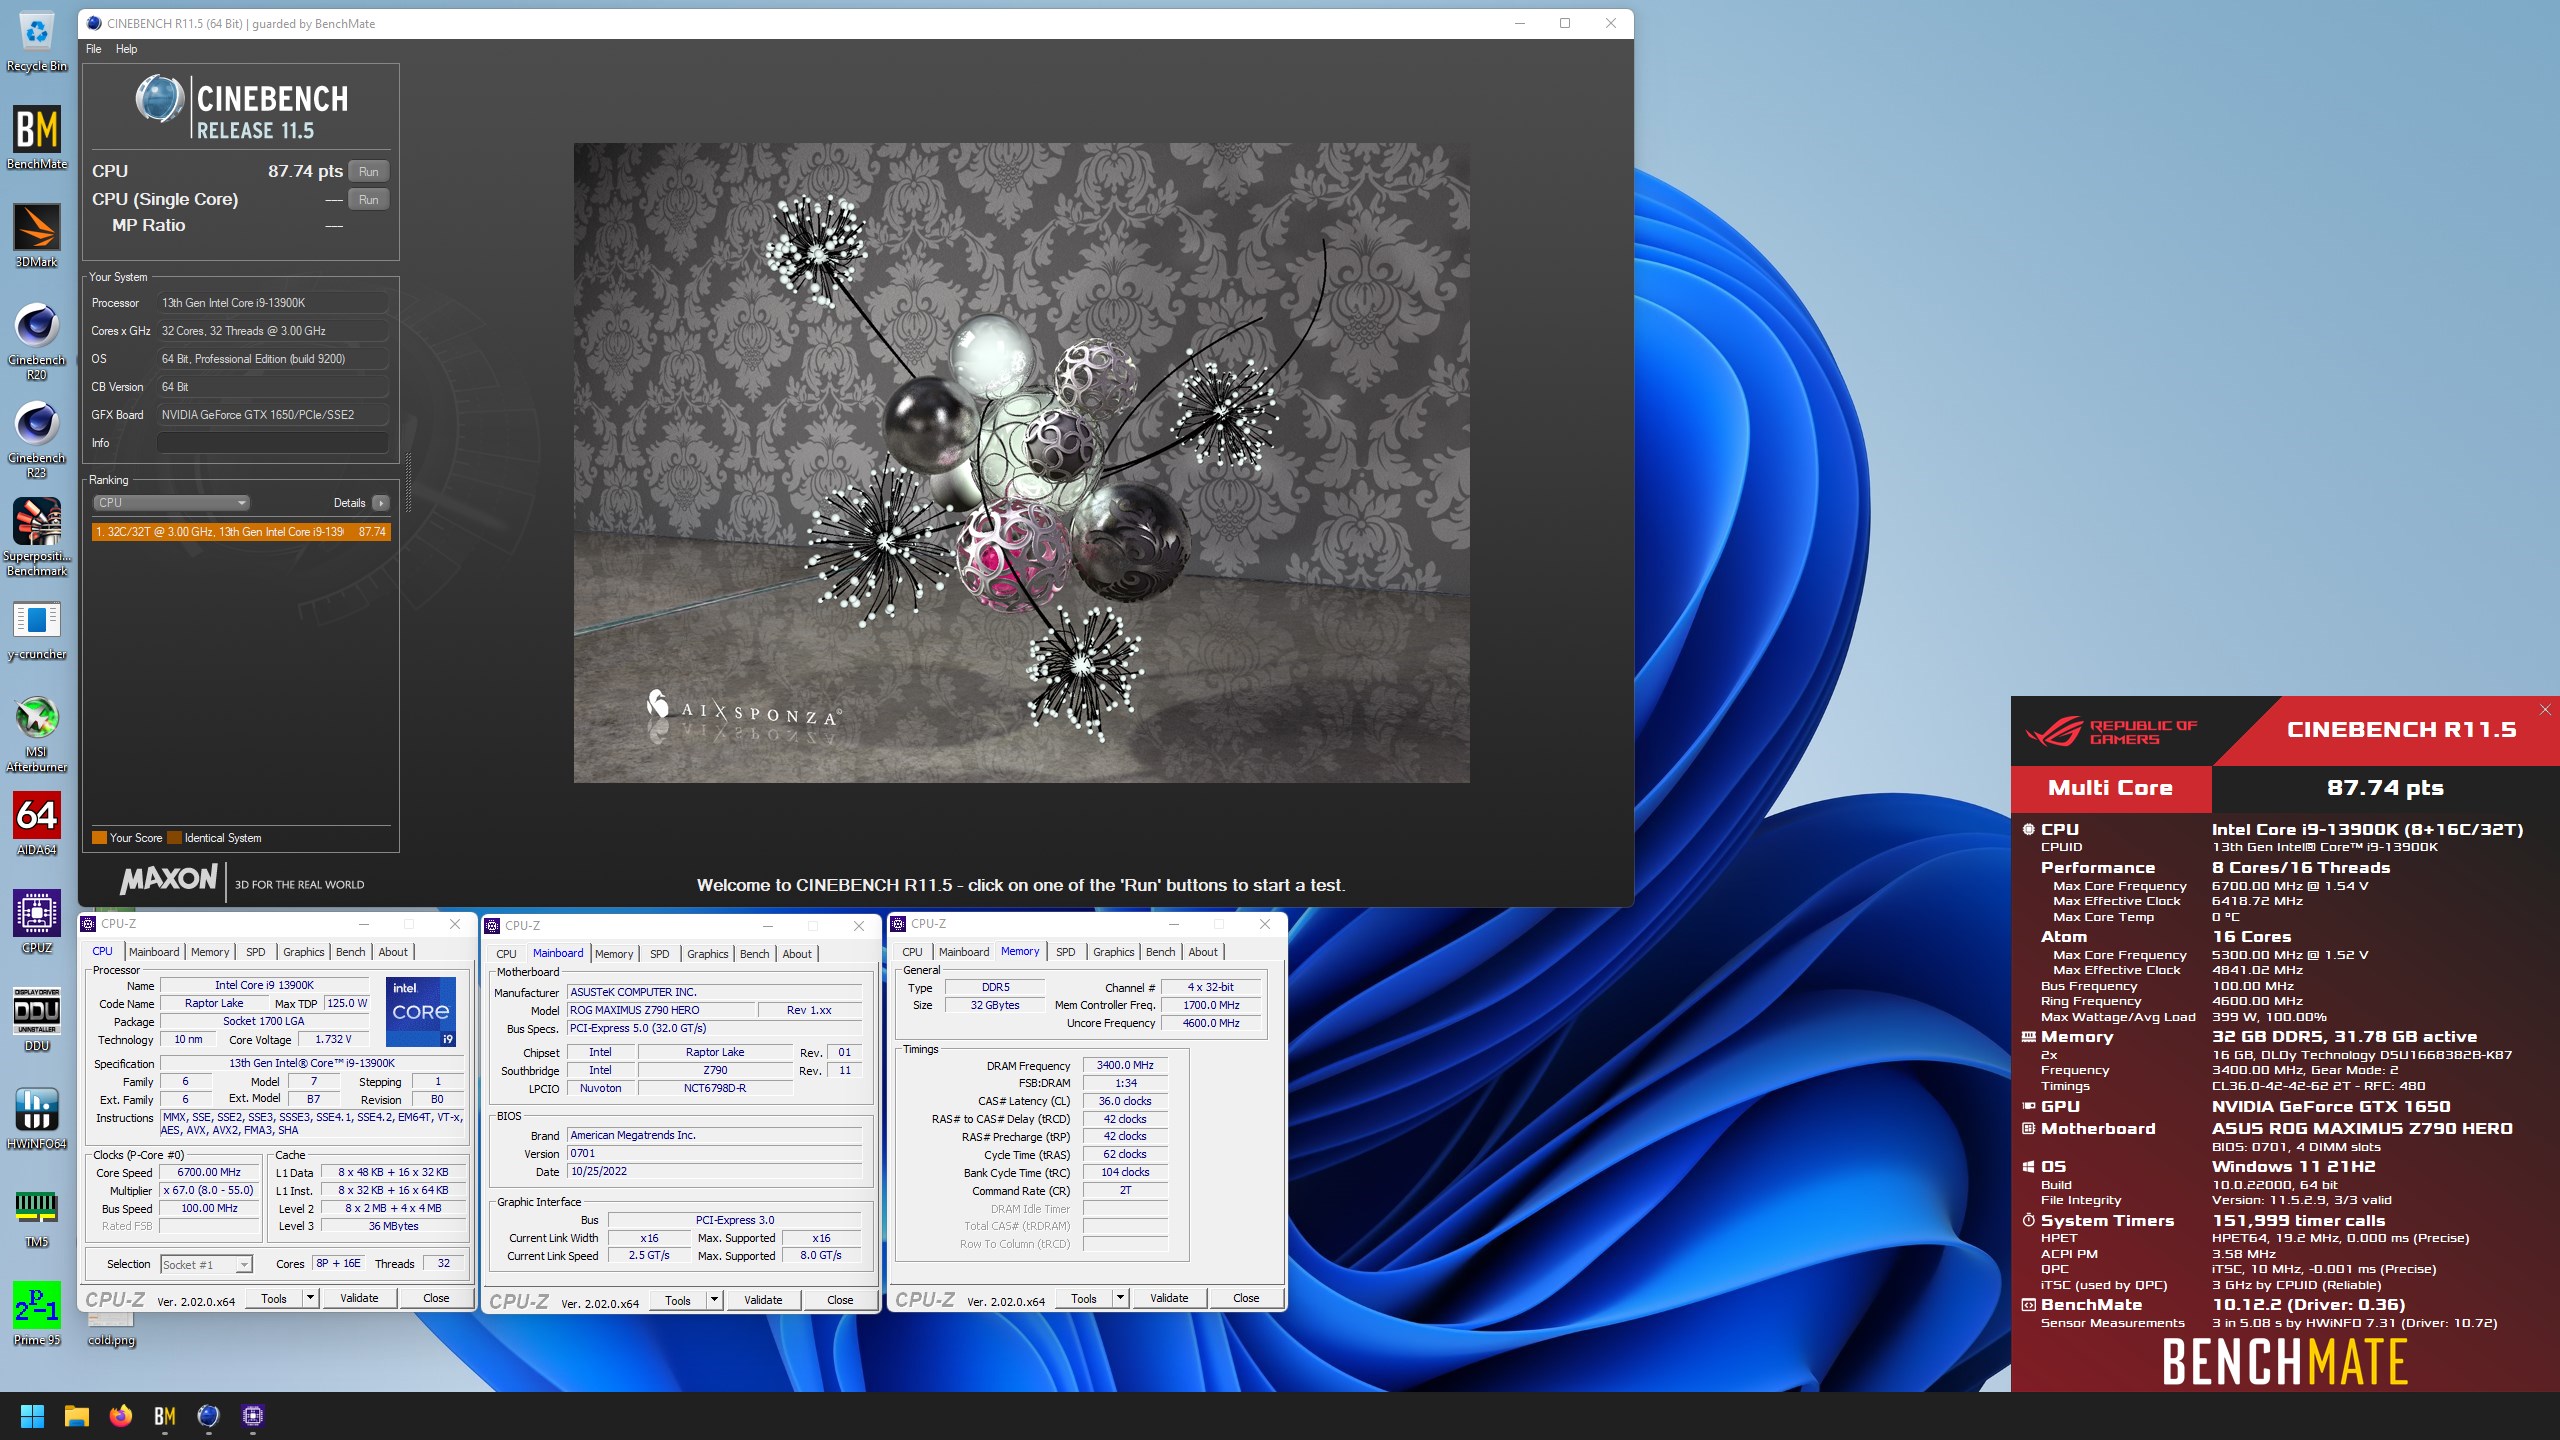Open the Cinebench File menu
The height and width of the screenshot is (1440, 2560).
[x=94, y=49]
